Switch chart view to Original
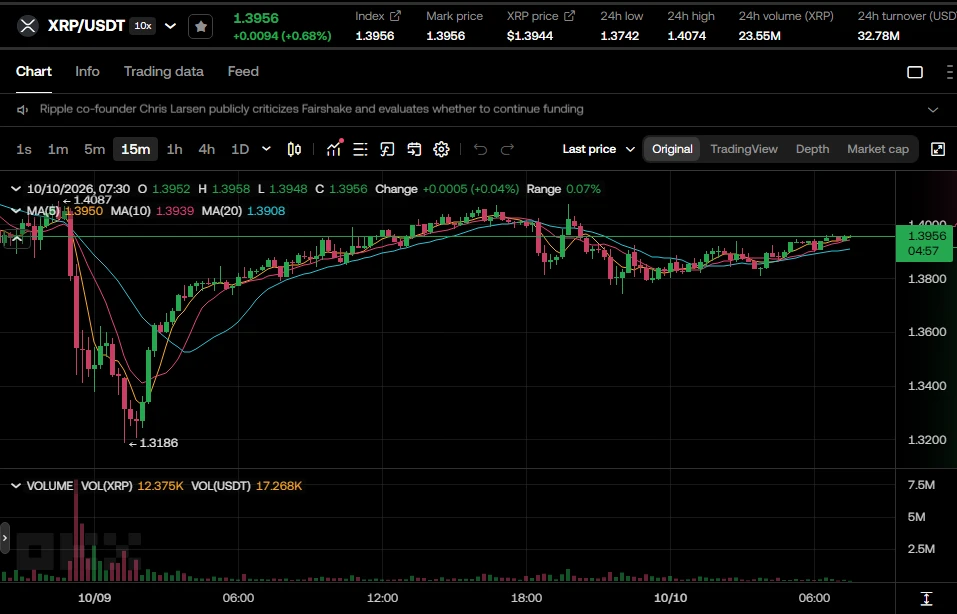957x614 pixels. pos(672,149)
